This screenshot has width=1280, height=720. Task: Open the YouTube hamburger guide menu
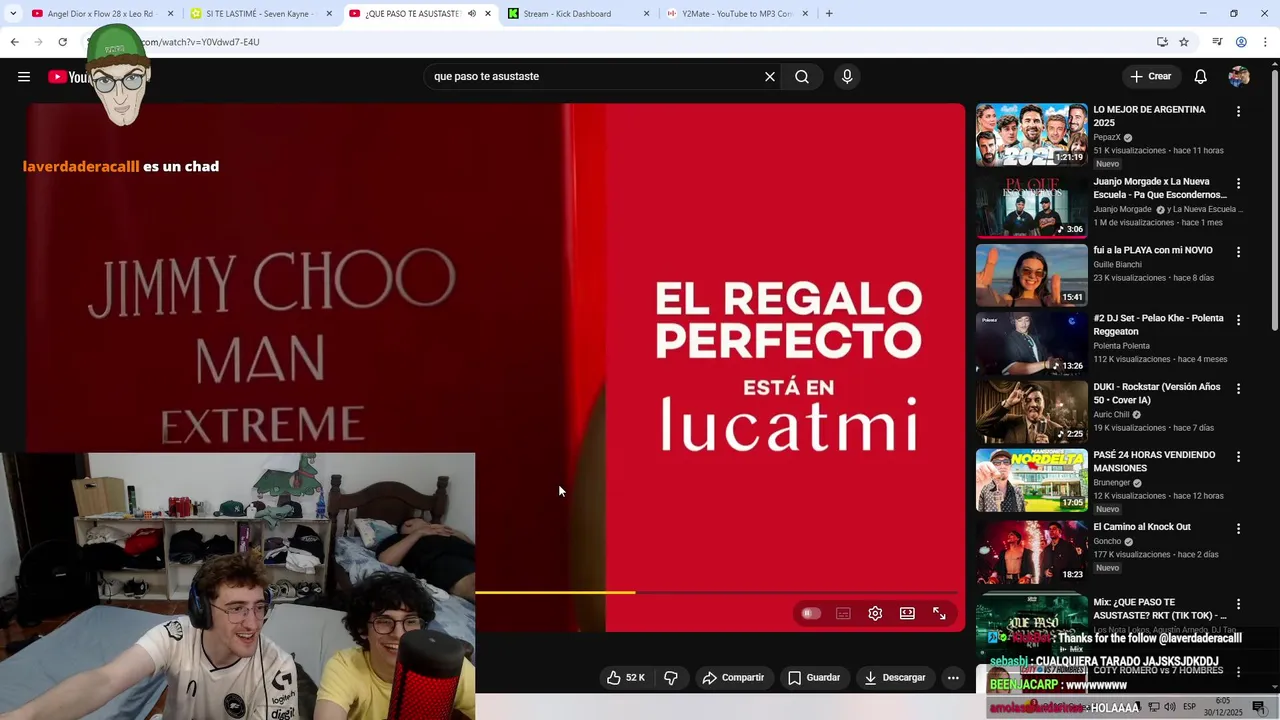[x=24, y=77]
